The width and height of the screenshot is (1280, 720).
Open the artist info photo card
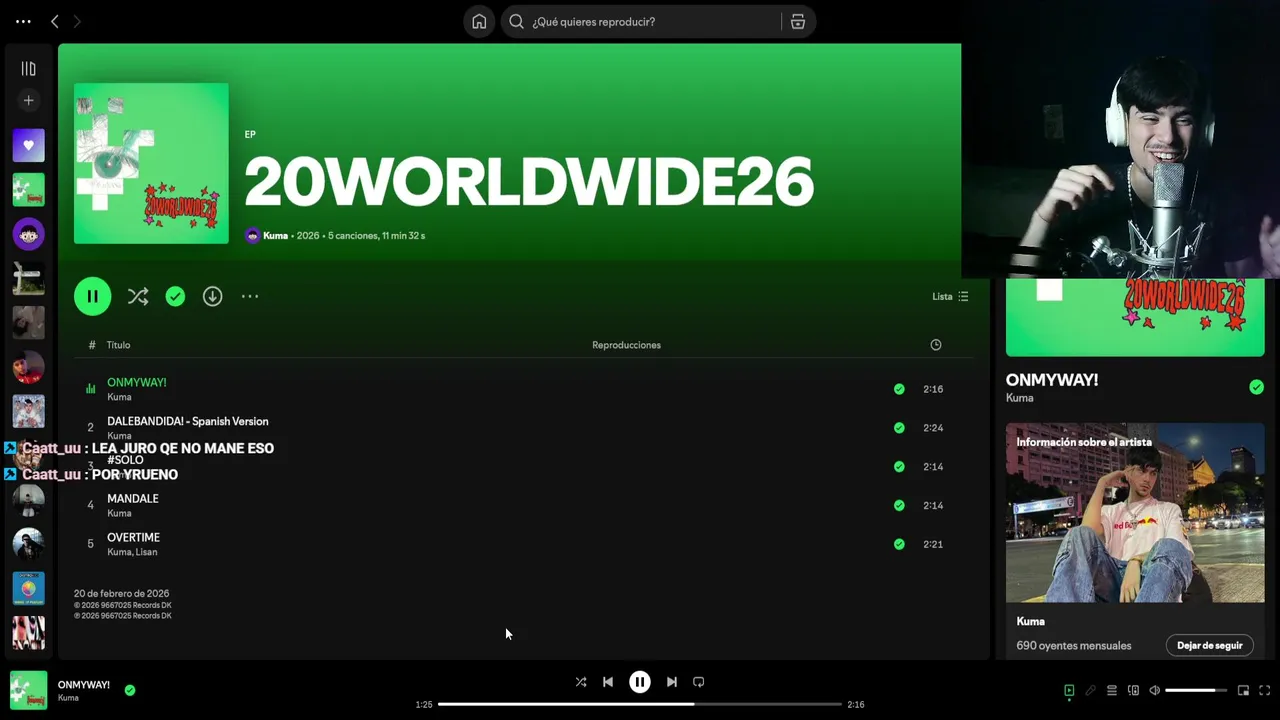pos(1135,512)
